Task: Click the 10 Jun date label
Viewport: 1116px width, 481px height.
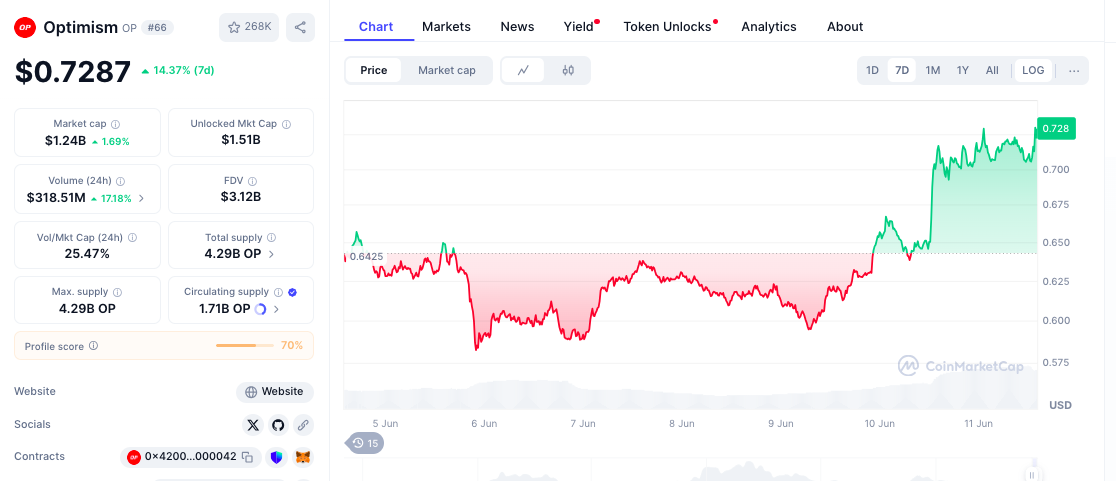Action: [880, 423]
